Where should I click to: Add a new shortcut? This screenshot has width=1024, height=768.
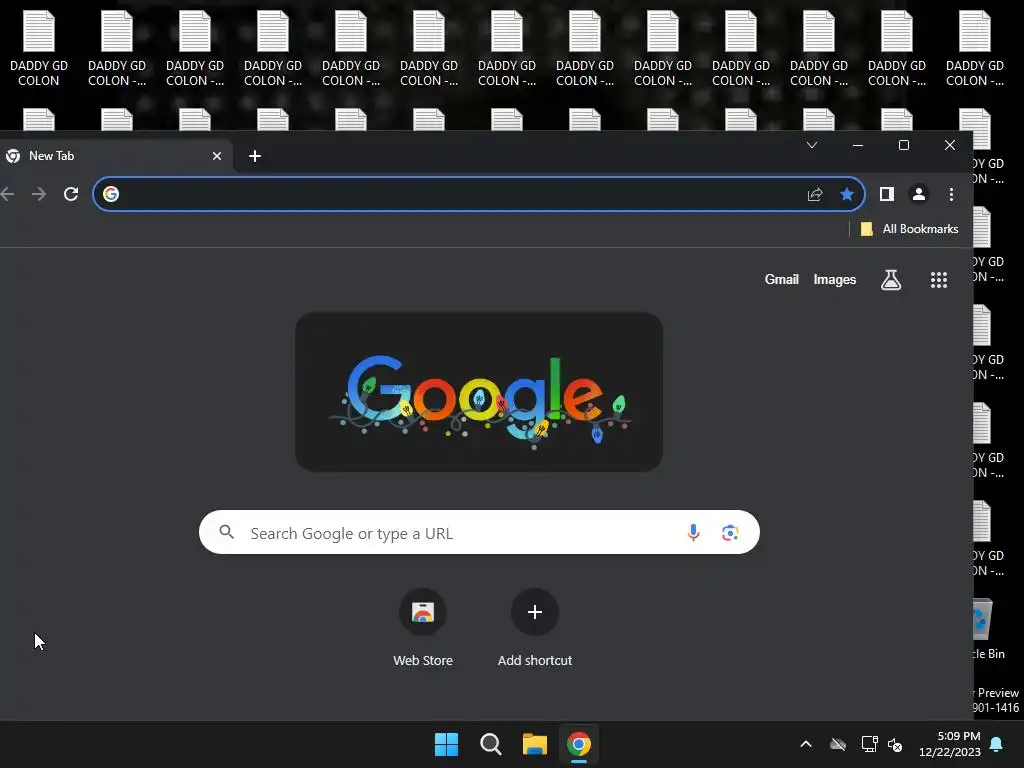pos(535,628)
